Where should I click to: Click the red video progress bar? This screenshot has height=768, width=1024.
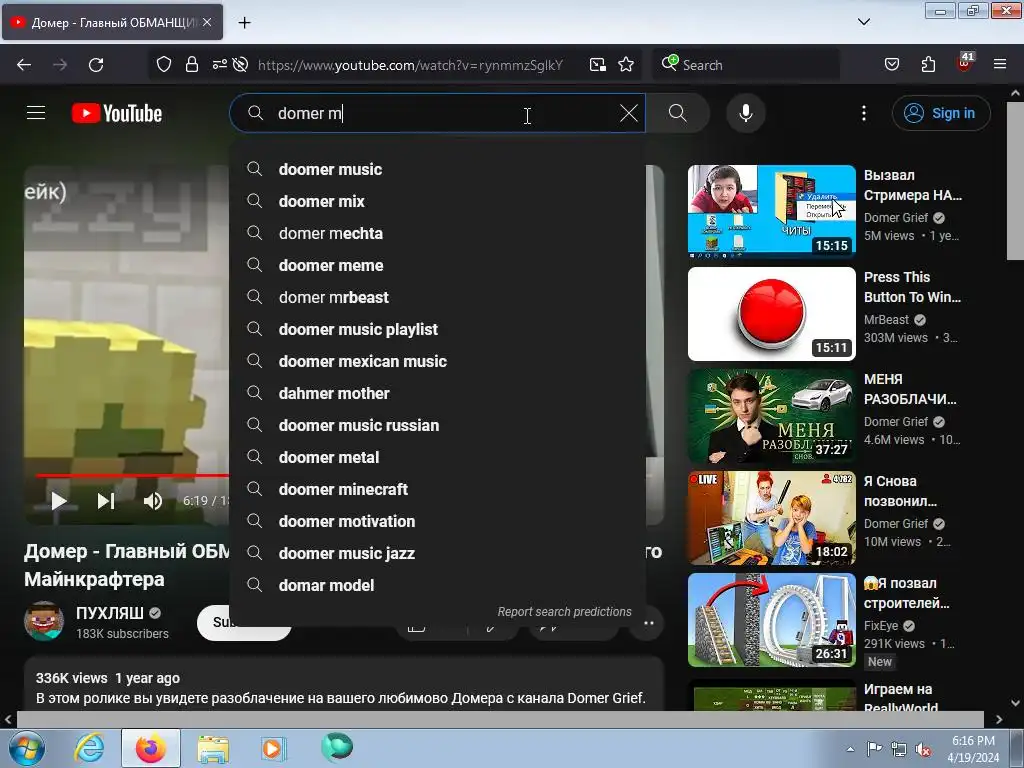133,475
